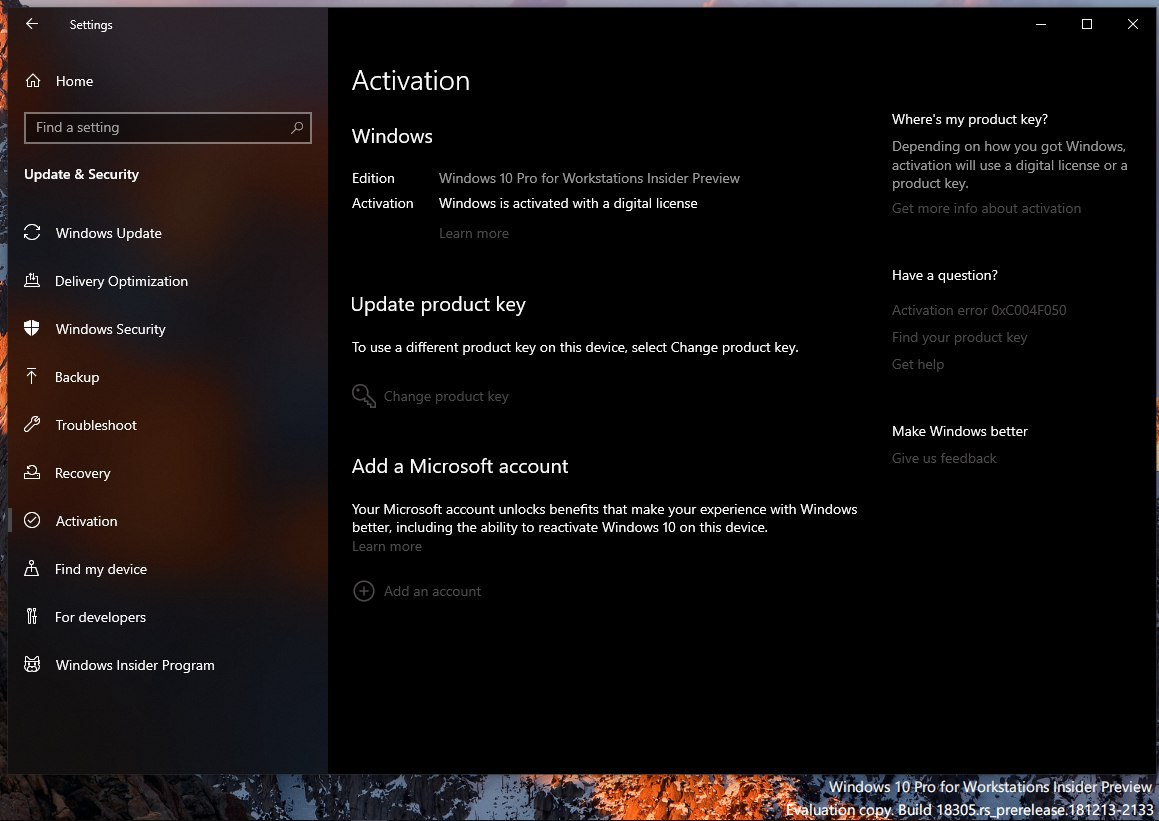This screenshot has width=1159, height=821.
Task: Click Give us feedback link
Action: [x=944, y=458]
